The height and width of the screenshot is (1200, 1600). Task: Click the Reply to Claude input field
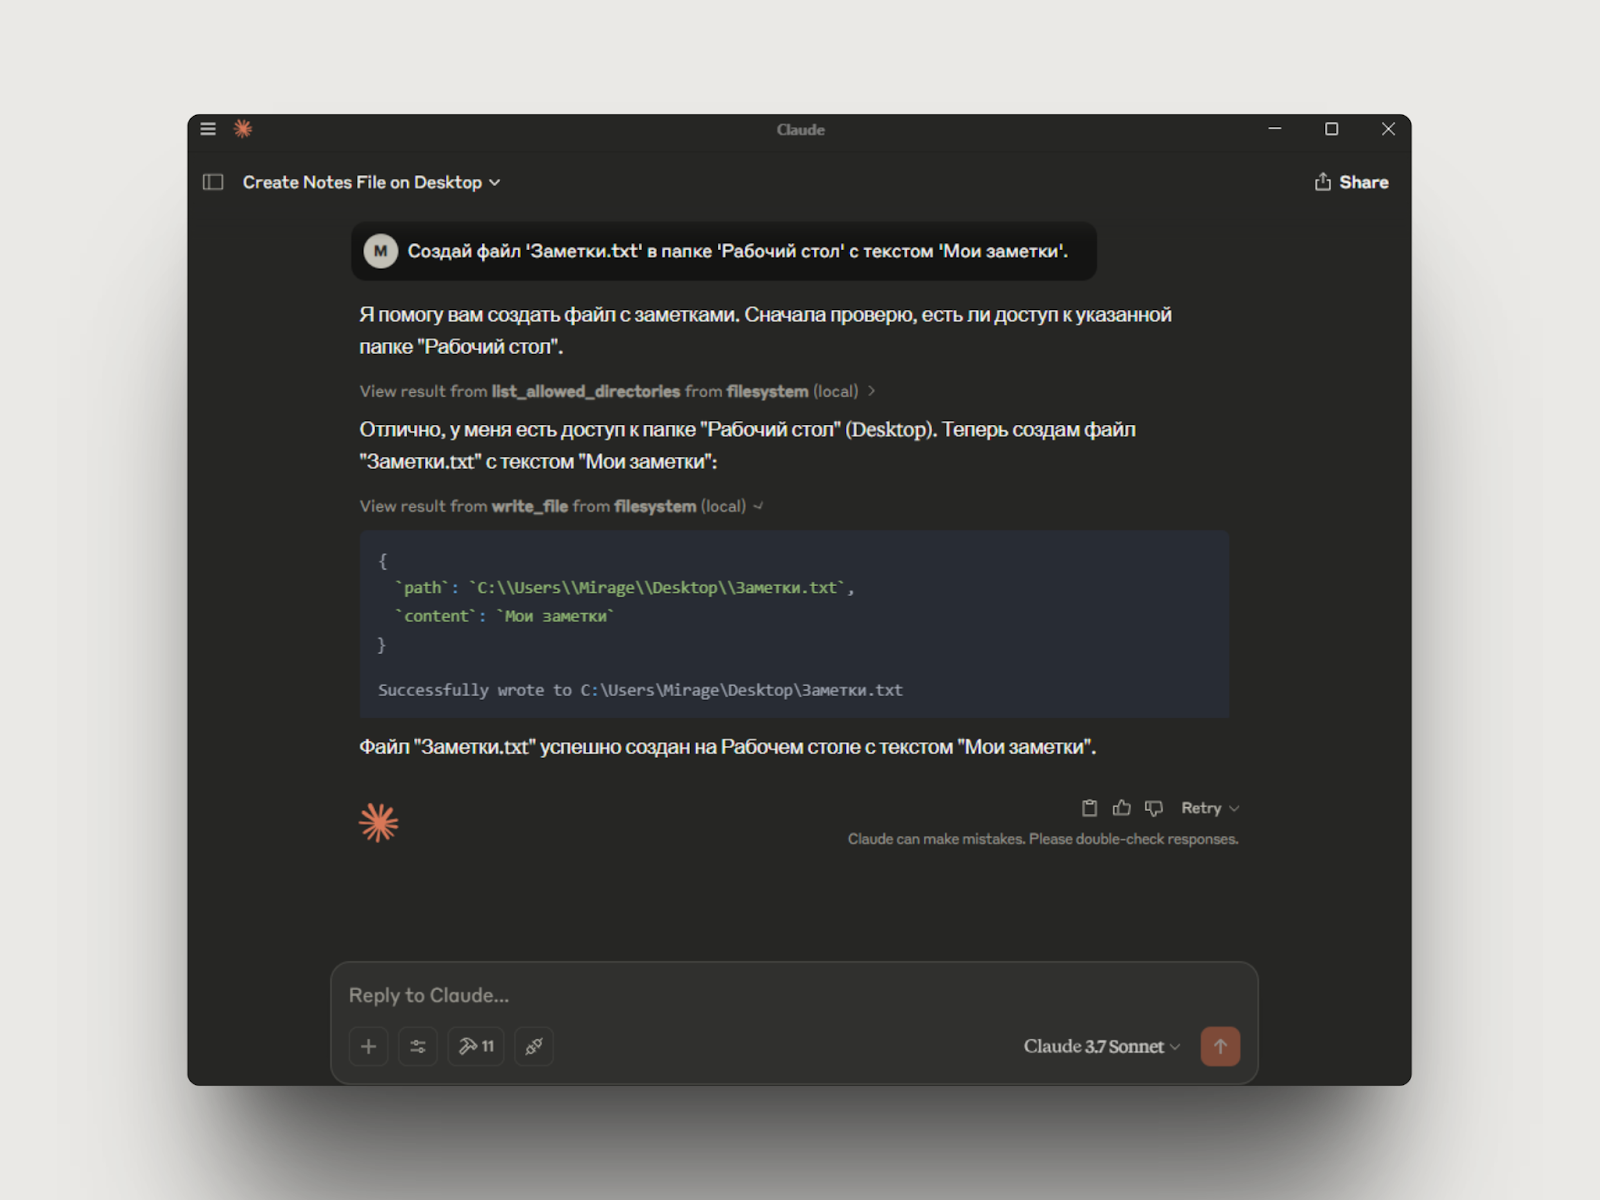click(x=790, y=995)
